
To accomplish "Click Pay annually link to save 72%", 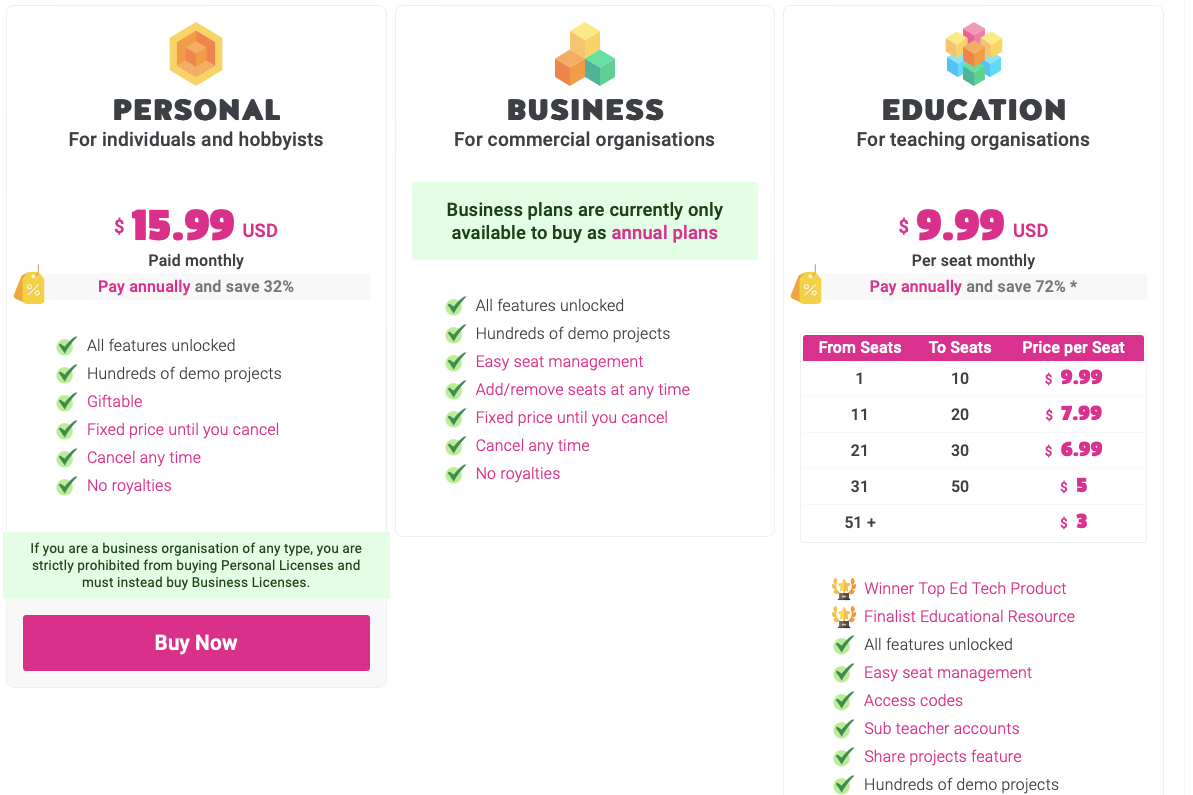I will tap(915, 286).
